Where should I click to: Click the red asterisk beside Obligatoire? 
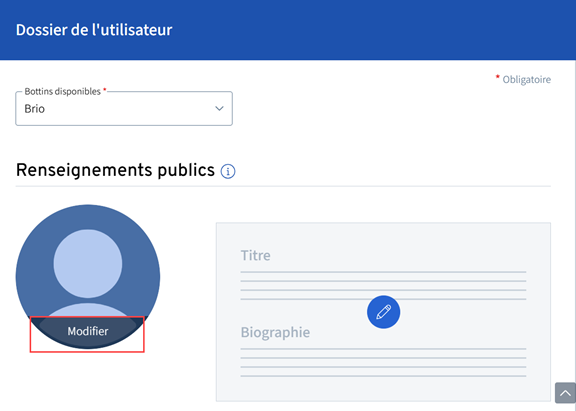tap(498, 77)
